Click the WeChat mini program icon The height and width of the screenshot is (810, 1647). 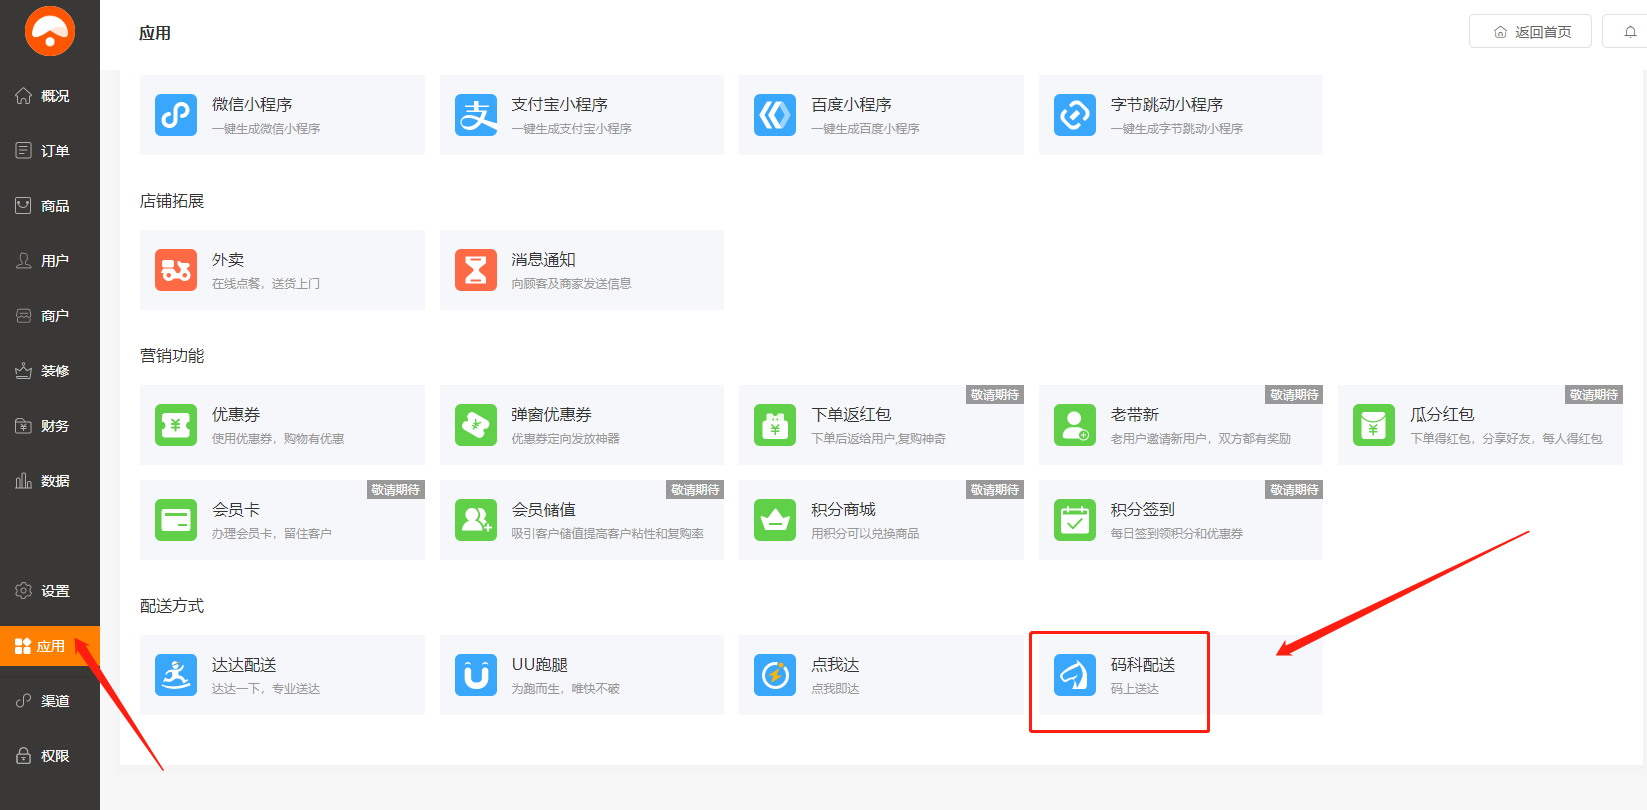point(176,115)
